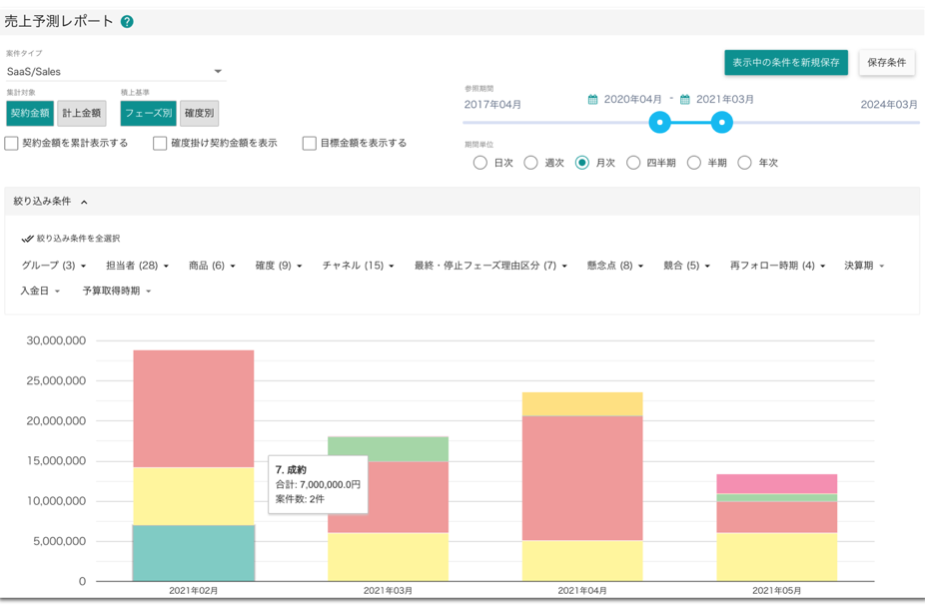Click the end date calendar icon
Screen dimensions: 925x605
pyautogui.click(x=685, y=100)
